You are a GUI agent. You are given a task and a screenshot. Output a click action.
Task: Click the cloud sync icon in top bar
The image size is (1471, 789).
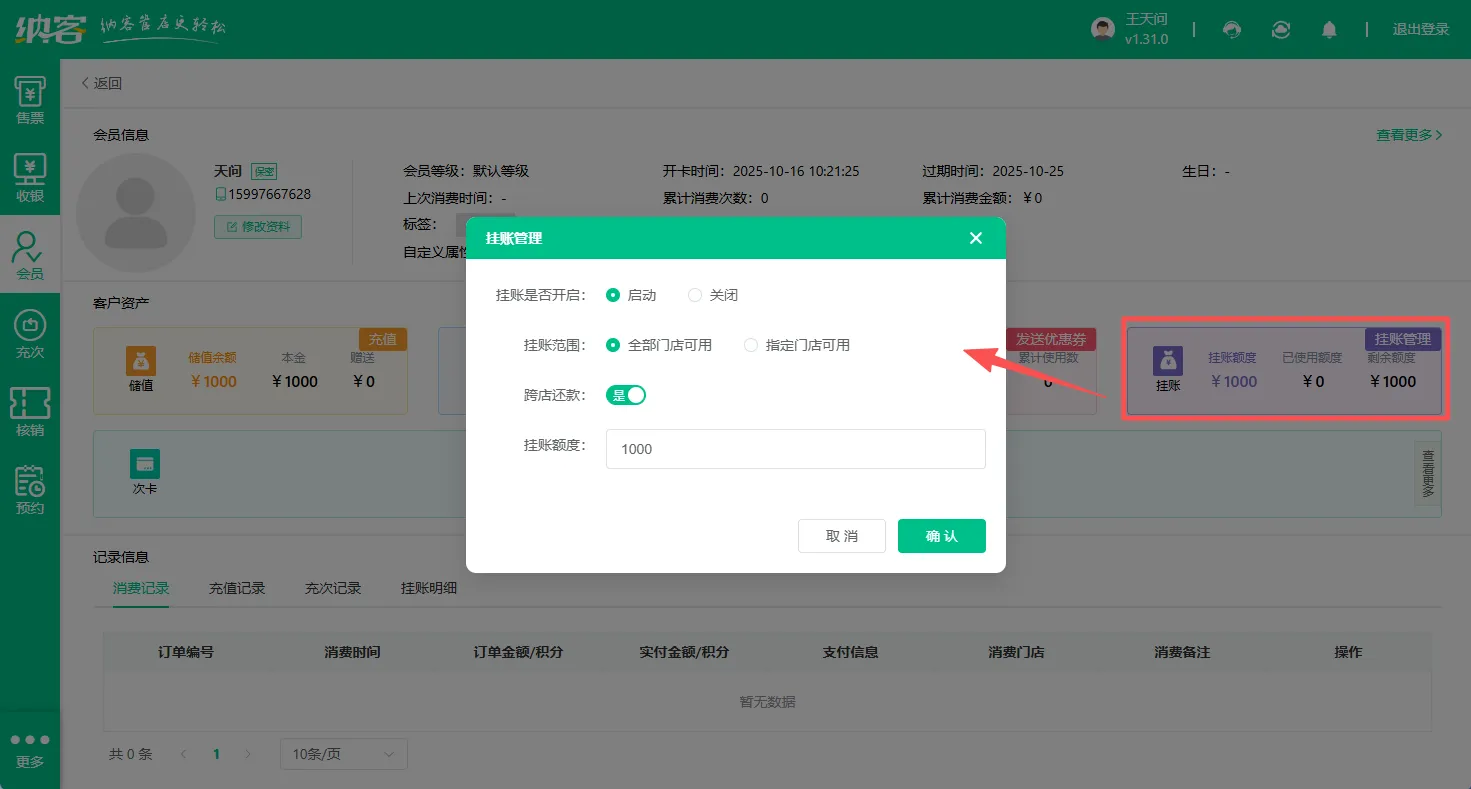1281,29
